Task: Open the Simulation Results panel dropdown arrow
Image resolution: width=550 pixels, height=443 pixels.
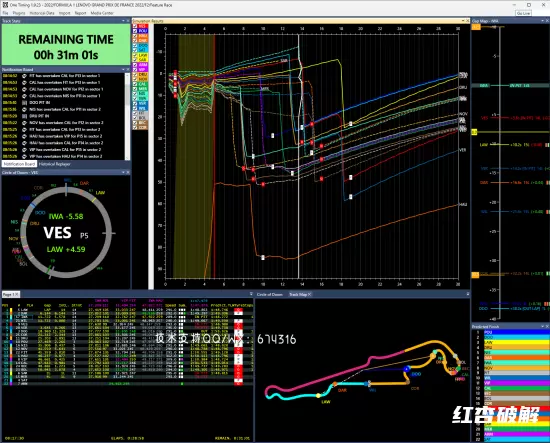Action: click(x=463, y=21)
